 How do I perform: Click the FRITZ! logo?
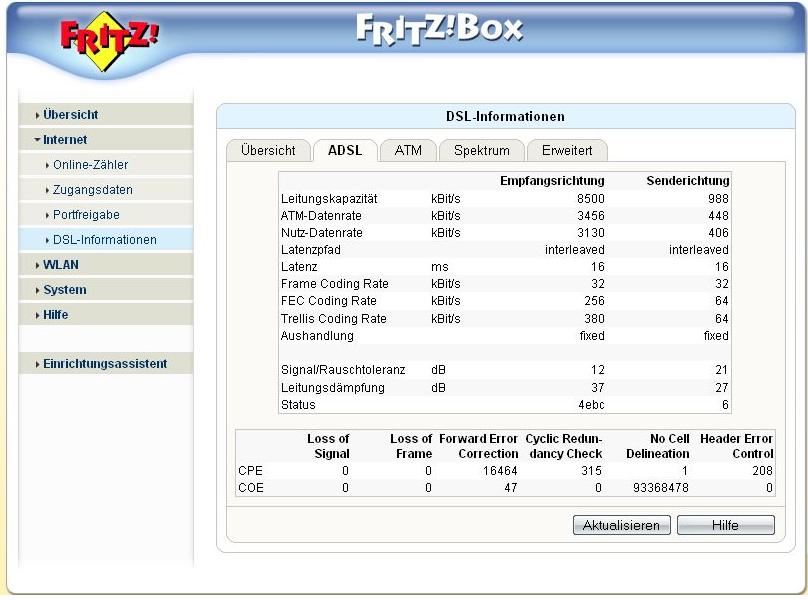(x=110, y=41)
